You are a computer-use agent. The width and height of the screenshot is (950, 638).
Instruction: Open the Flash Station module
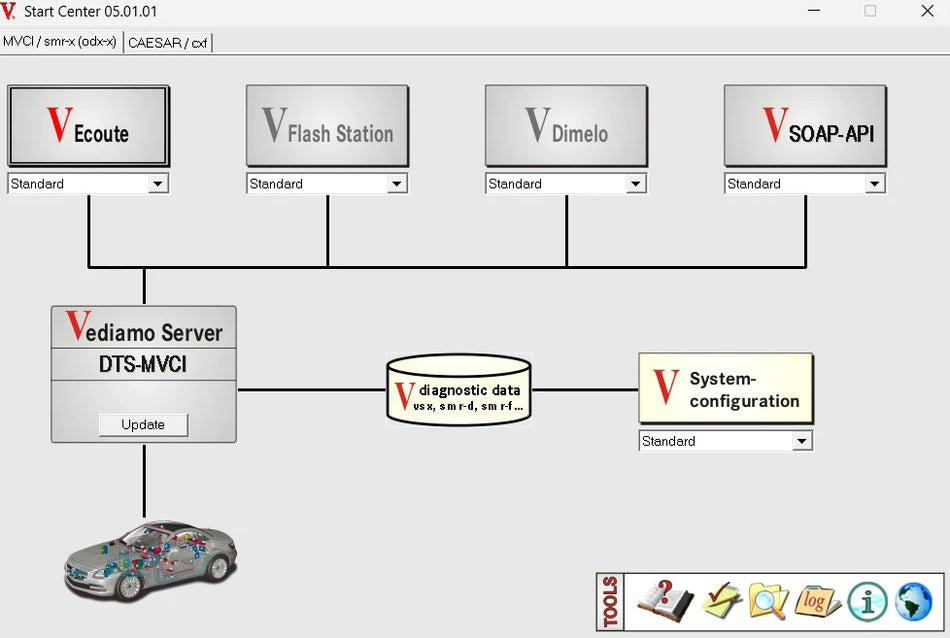tap(327, 126)
